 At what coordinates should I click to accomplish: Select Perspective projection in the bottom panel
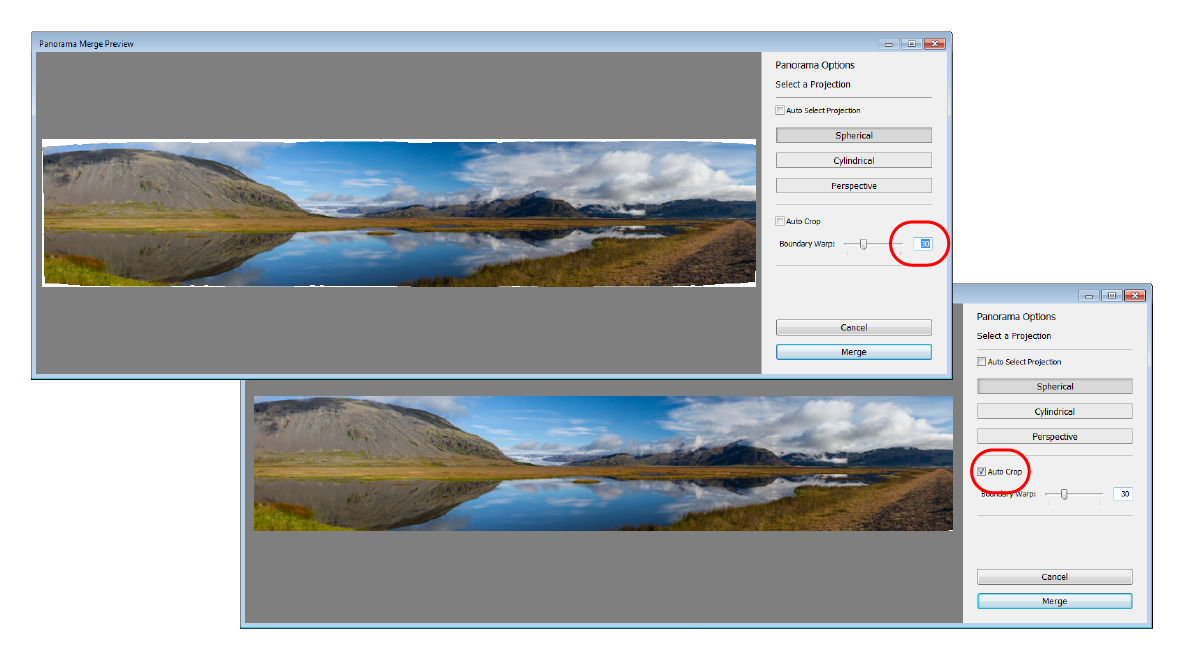point(1054,435)
